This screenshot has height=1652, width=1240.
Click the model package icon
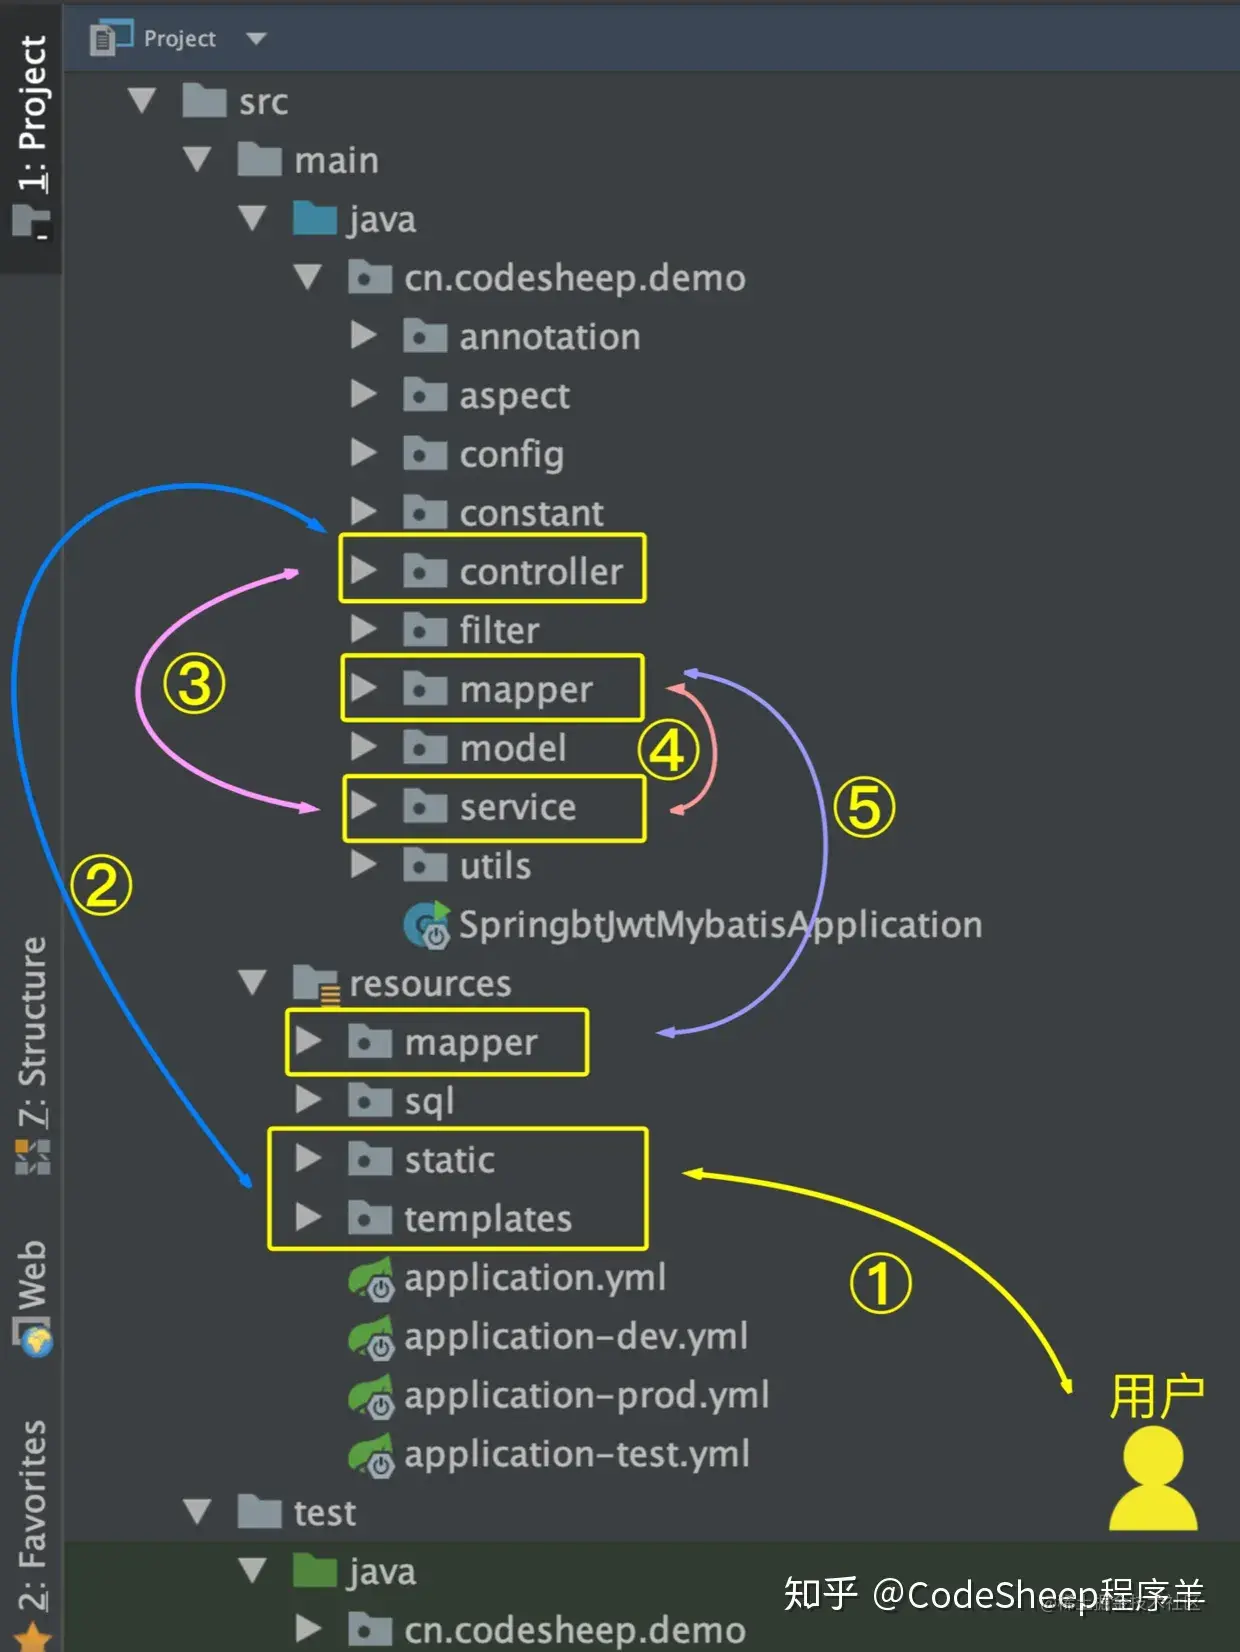click(x=425, y=748)
